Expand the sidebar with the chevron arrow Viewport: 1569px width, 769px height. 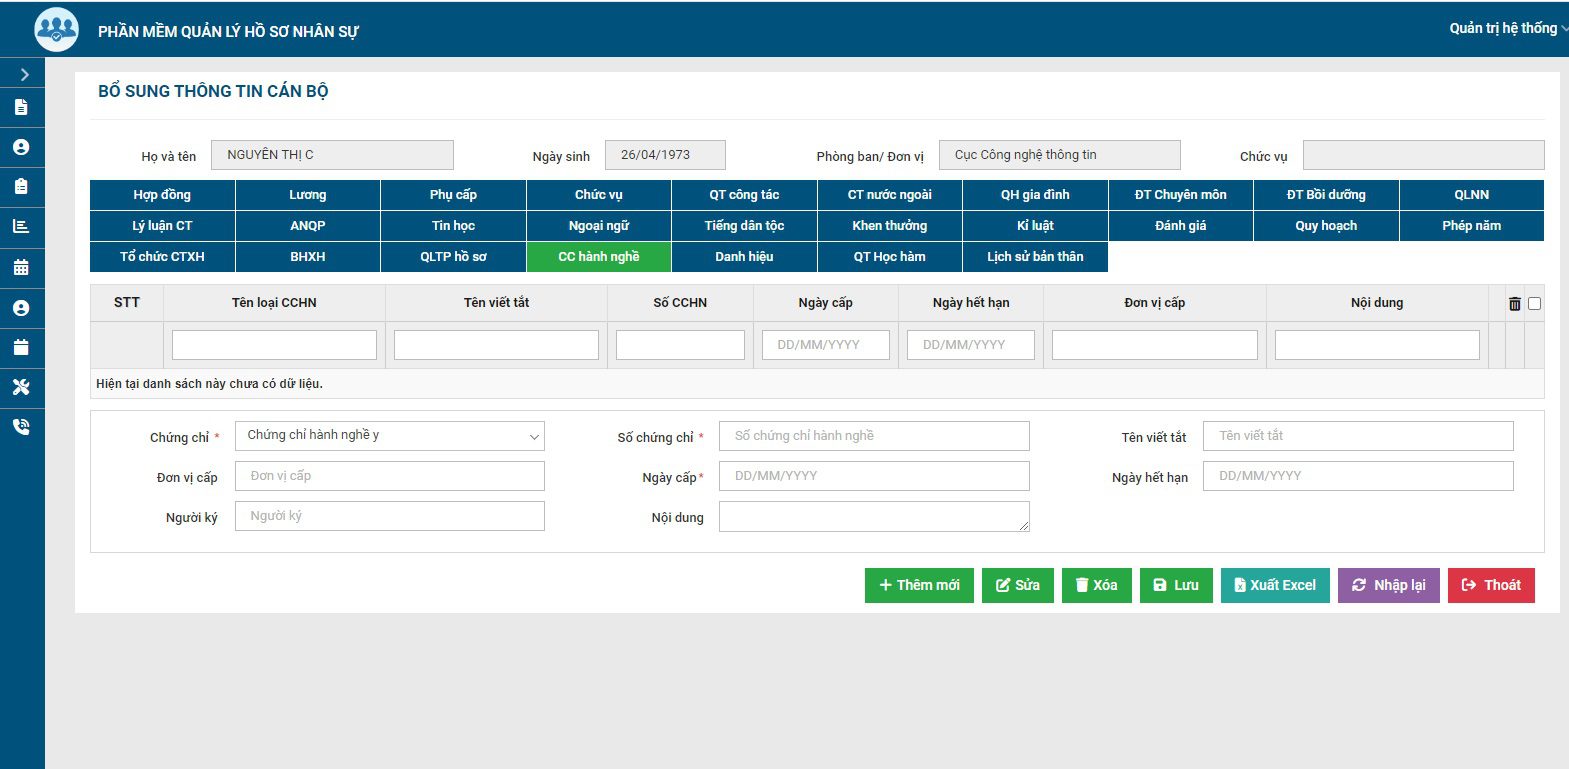click(x=24, y=75)
